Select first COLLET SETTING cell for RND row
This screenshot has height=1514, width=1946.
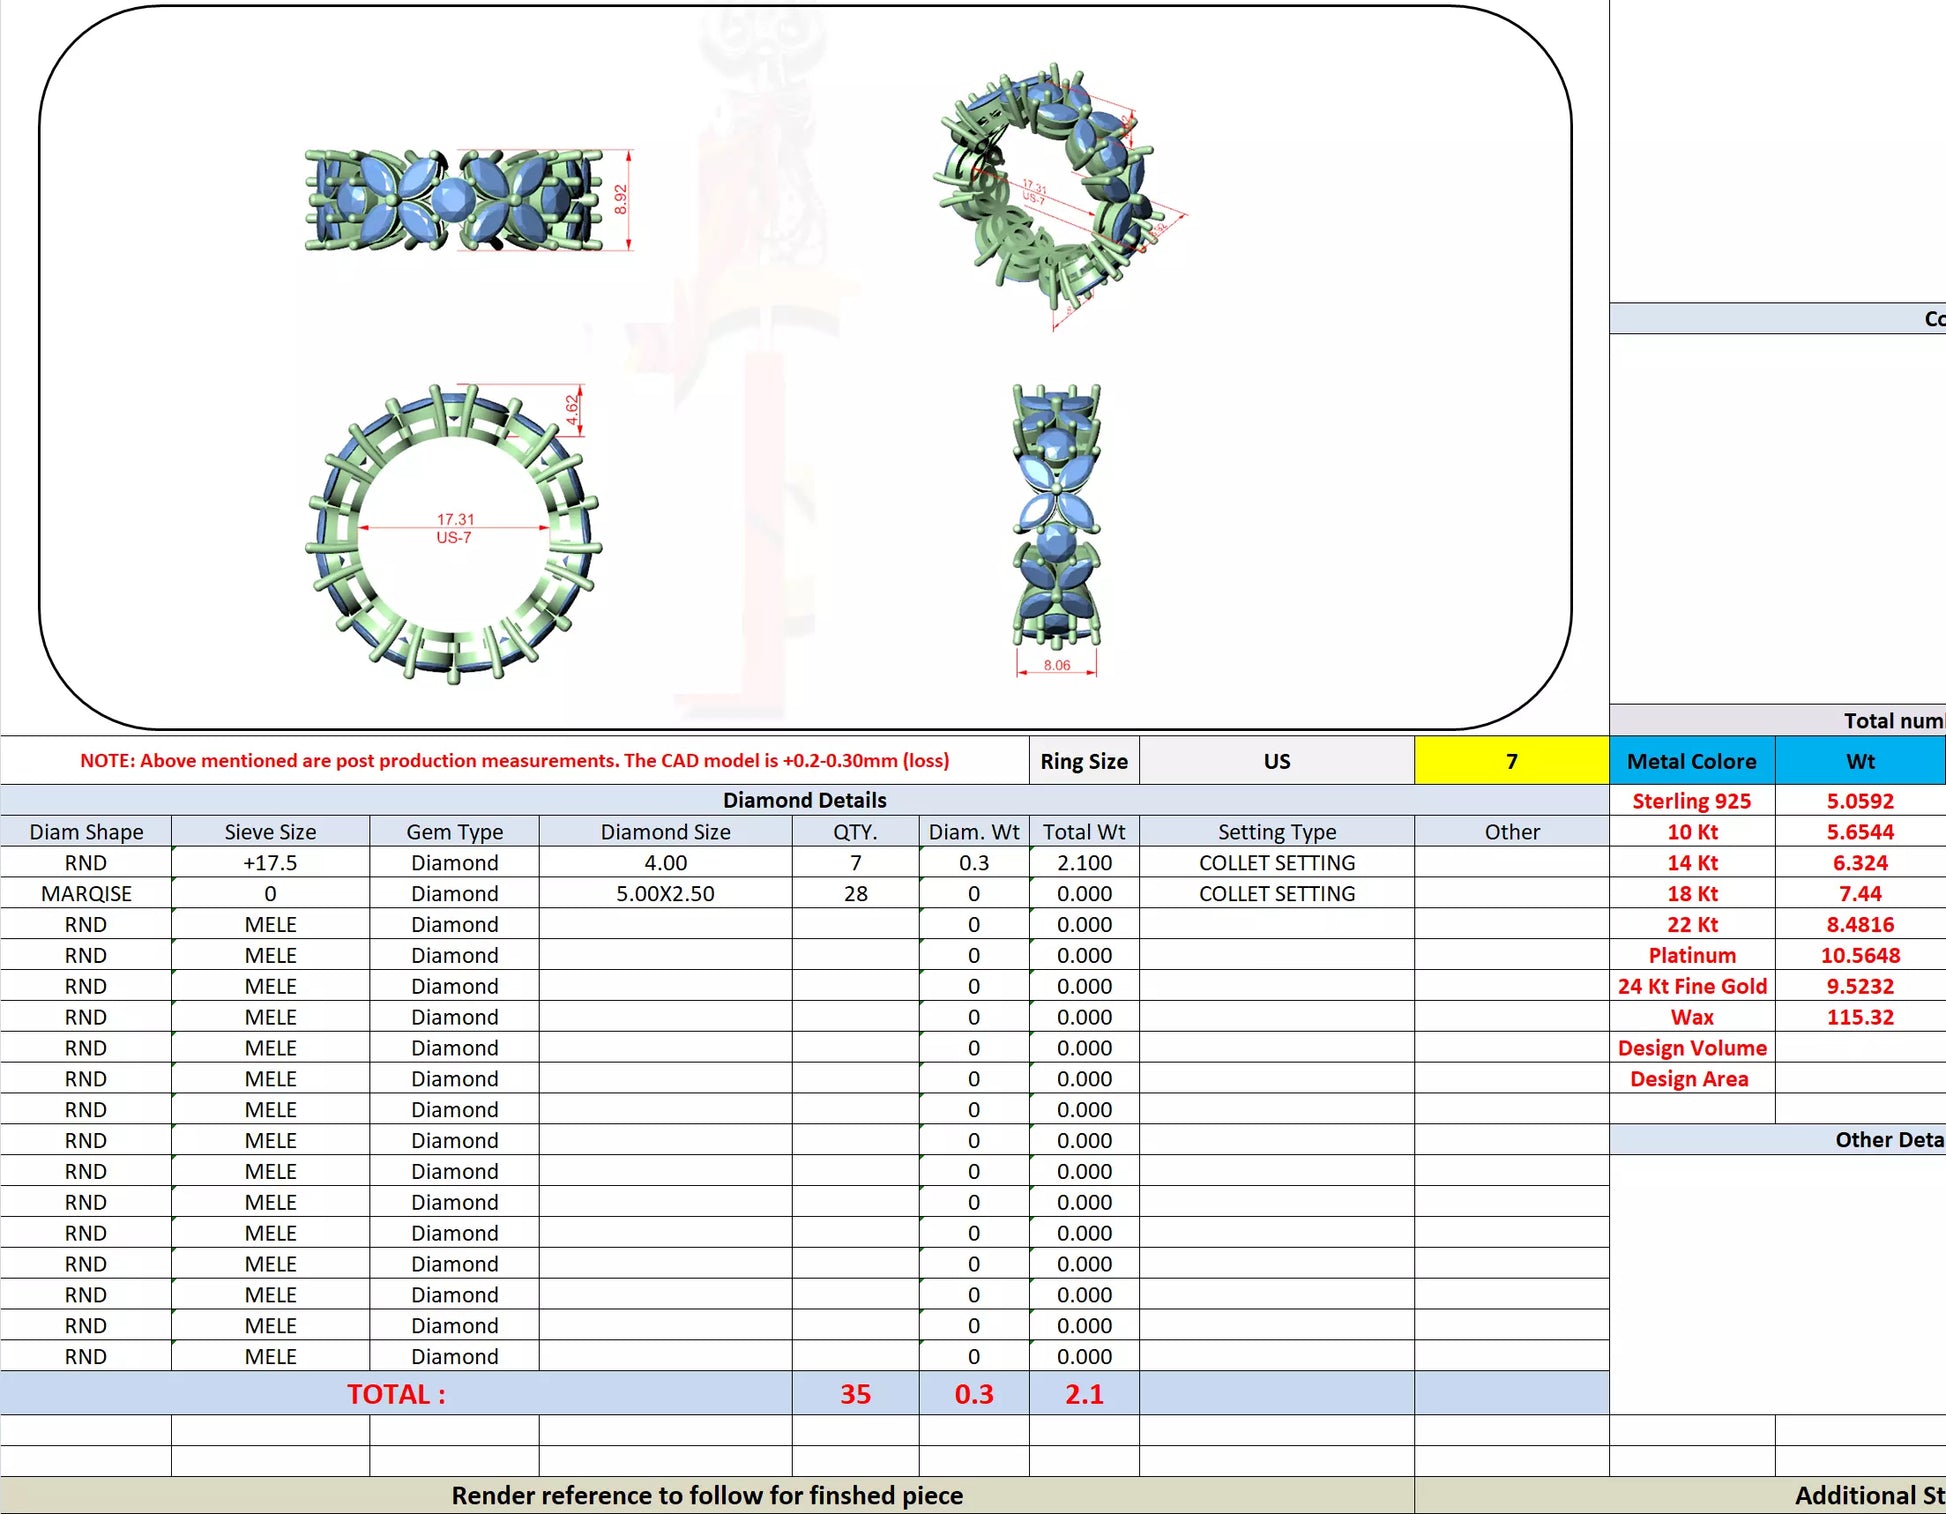pos(1276,862)
